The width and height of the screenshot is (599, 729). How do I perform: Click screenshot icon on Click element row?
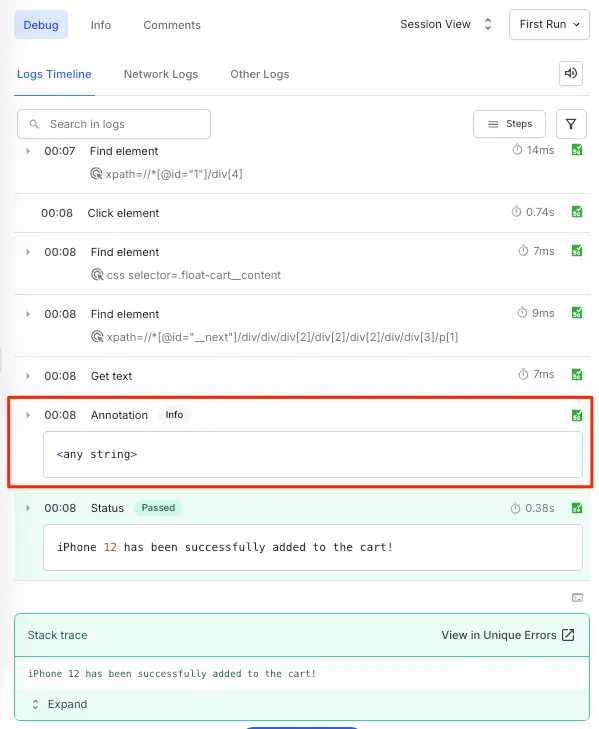[577, 212]
